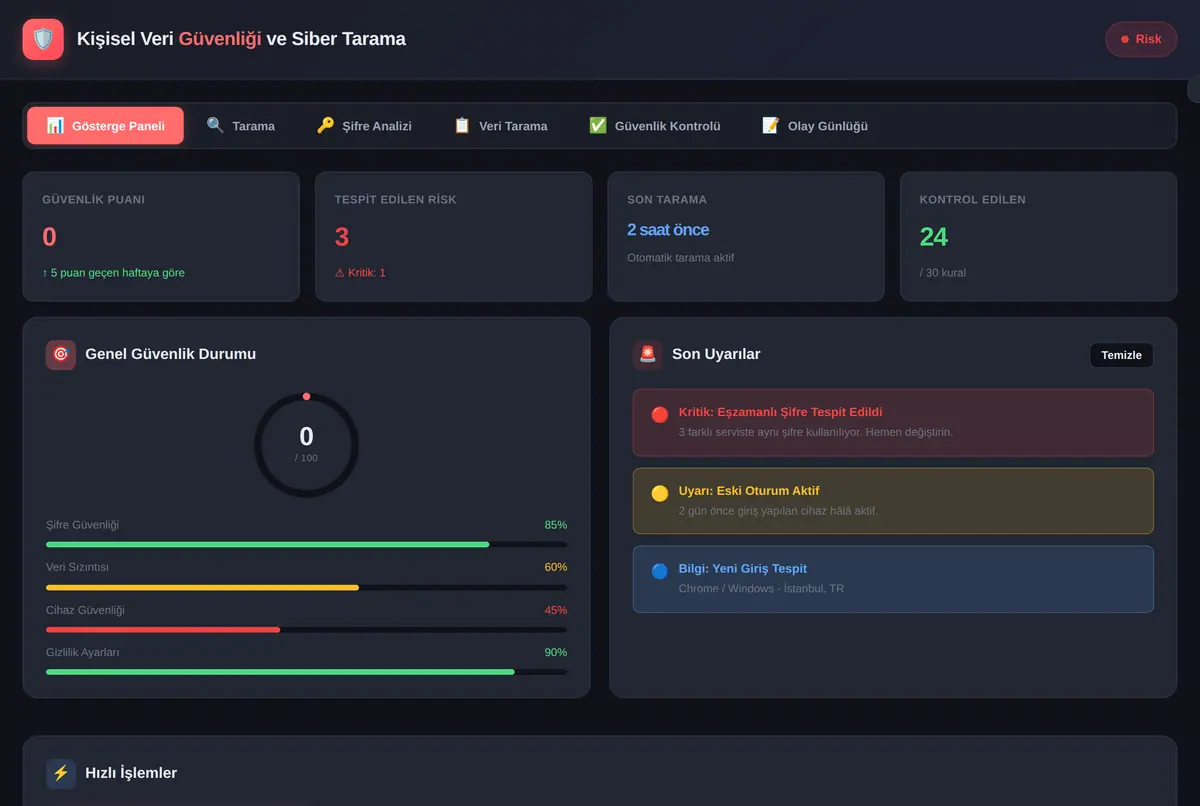Click the notepad icon beside Olay Günlüğü
The image size is (1200, 806).
coord(771,126)
